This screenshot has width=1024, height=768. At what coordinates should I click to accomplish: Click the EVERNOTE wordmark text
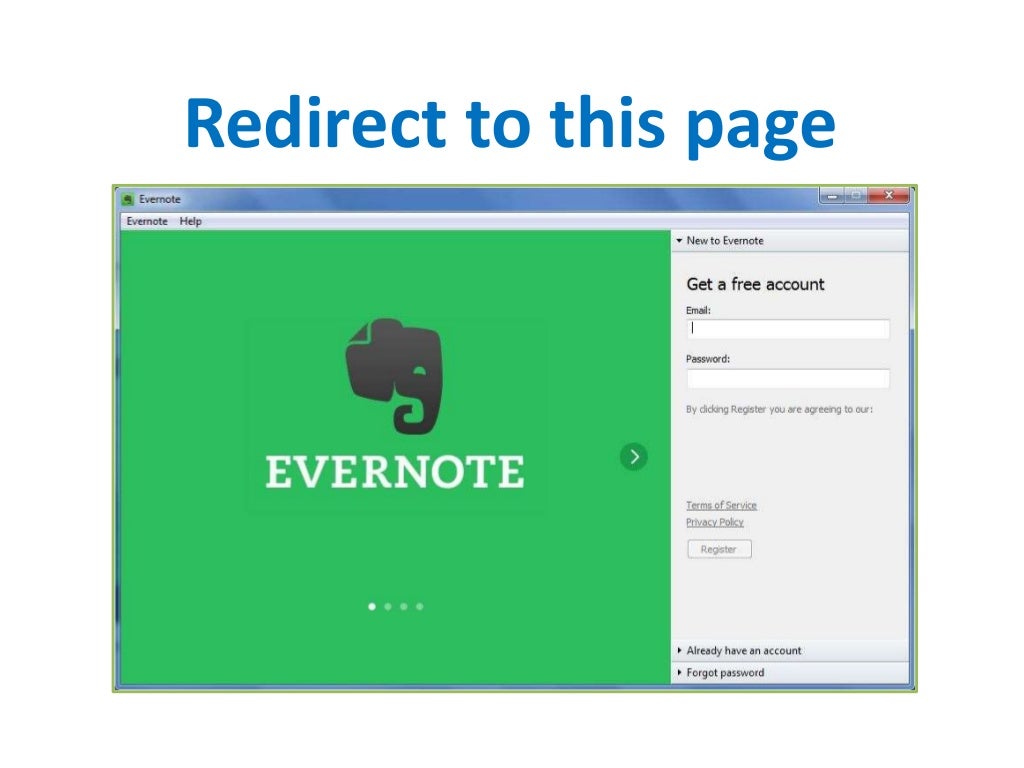tap(394, 472)
